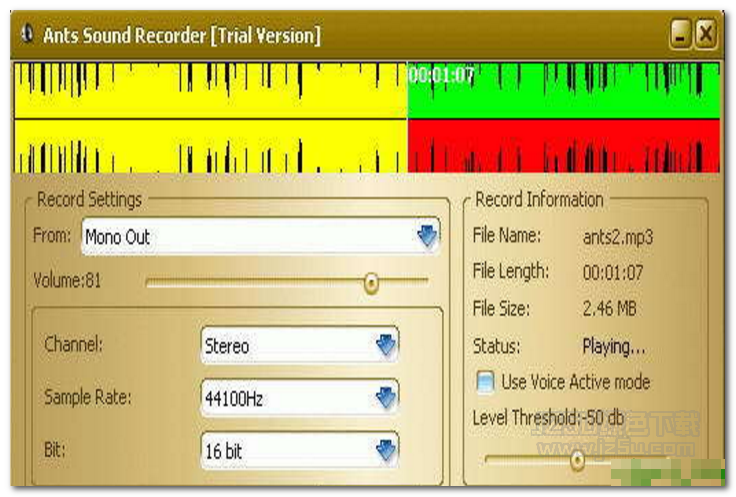736x497 pixels.
Task: Enable the Use Voice Active mode checkbox
Action: pos(485,382)
